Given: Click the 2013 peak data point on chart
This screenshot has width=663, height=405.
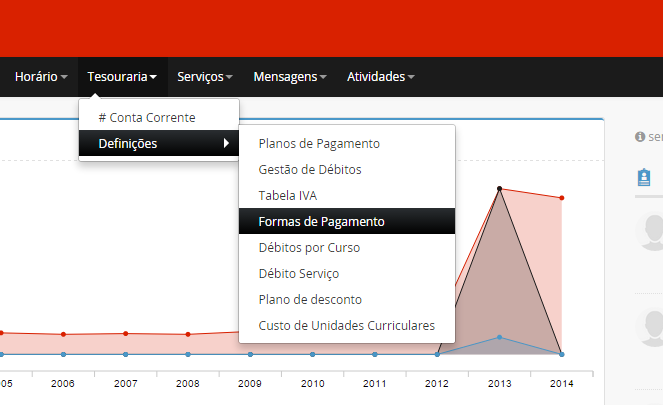Looking at the screenshot, I should (499, 188).
